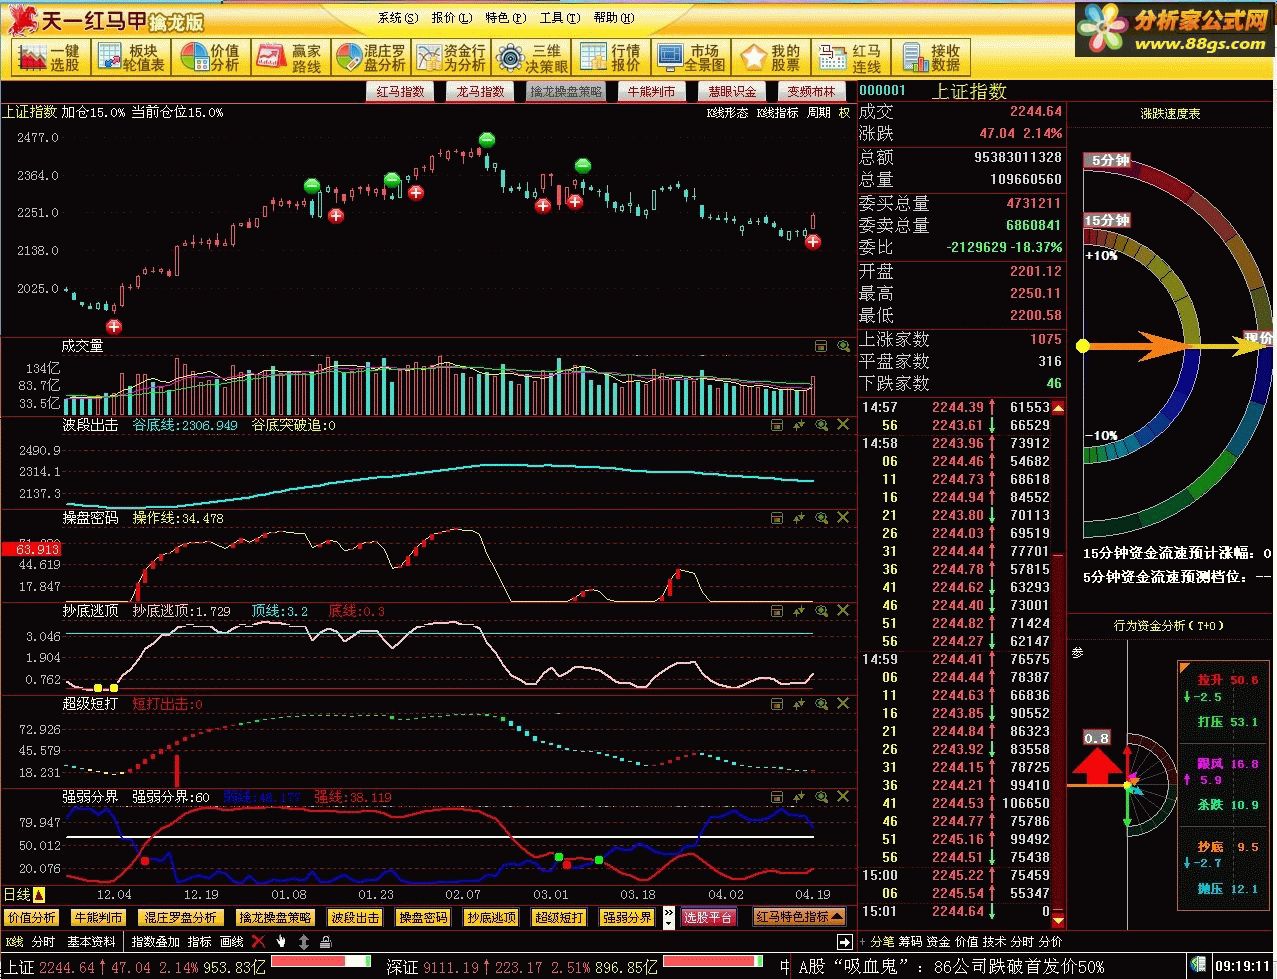Click the magnifier icon in 成交量 panel
This screenshot has height=979, width=1277.
click(843, 346)
